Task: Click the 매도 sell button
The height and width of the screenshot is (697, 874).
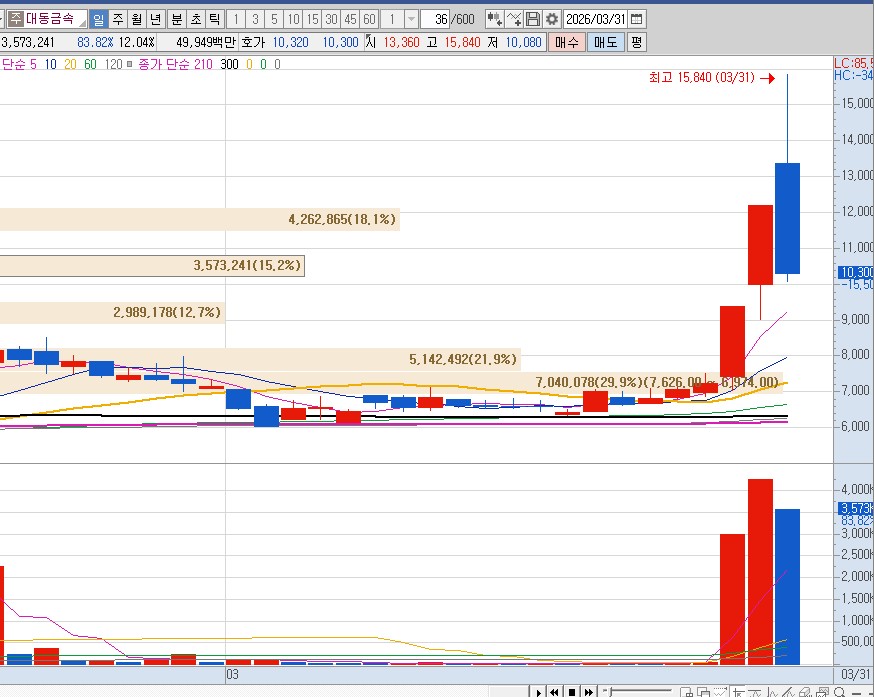Action: [605, 42]
